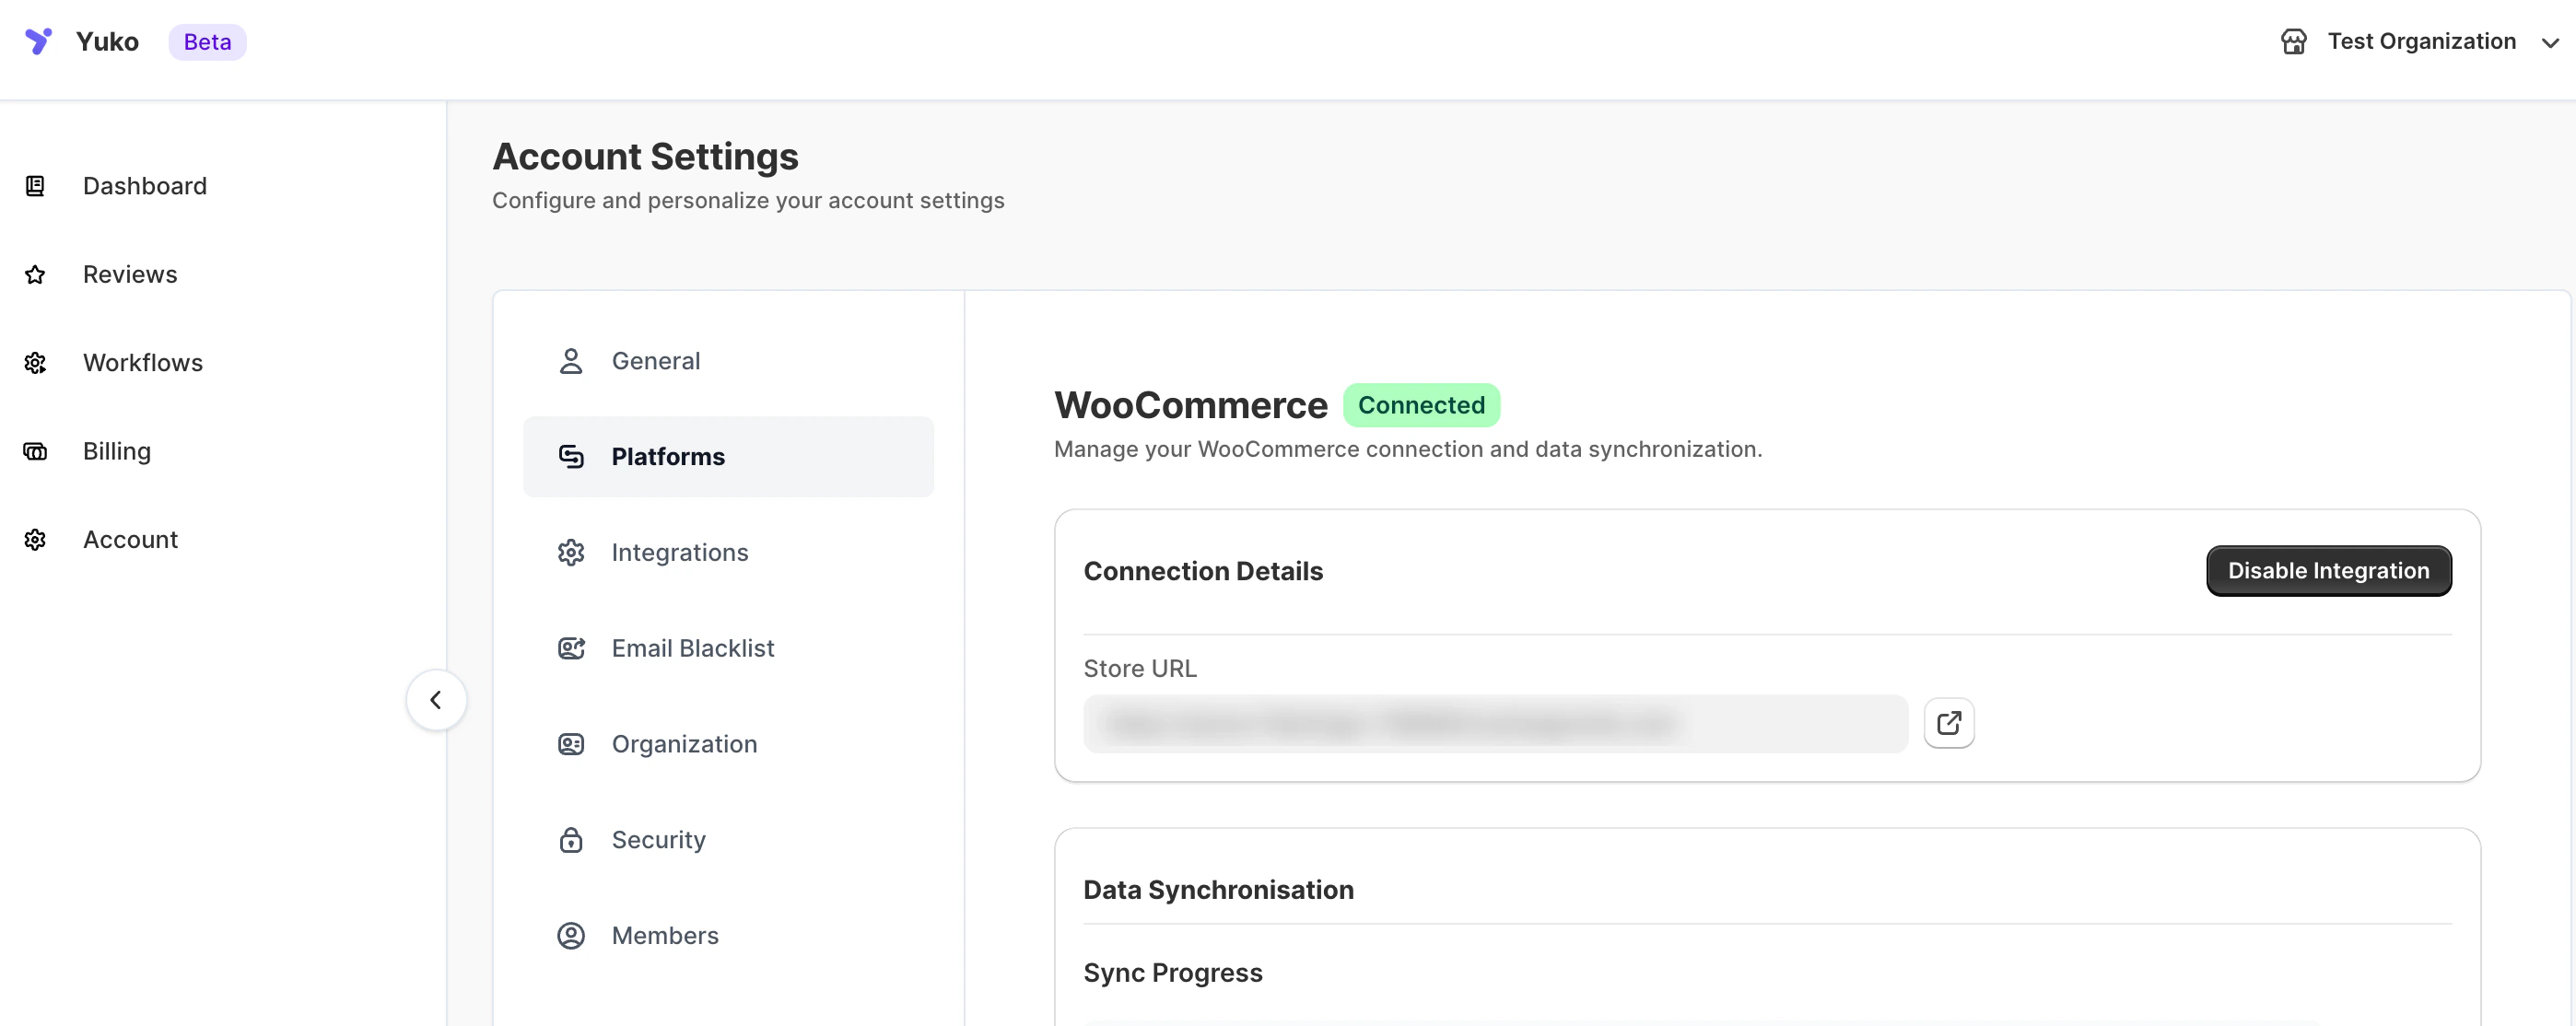The width and height of the screenshot is (2576, 1026).
Task: Click the Connected status badge
Action: 1421,405
